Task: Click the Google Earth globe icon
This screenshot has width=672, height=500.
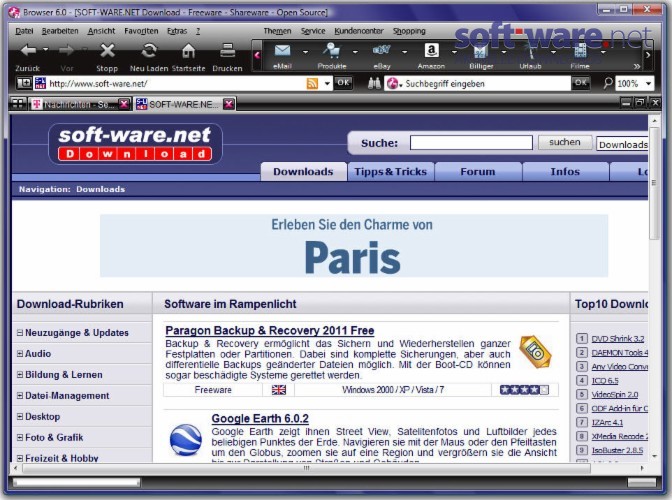Action: (186, 440)
